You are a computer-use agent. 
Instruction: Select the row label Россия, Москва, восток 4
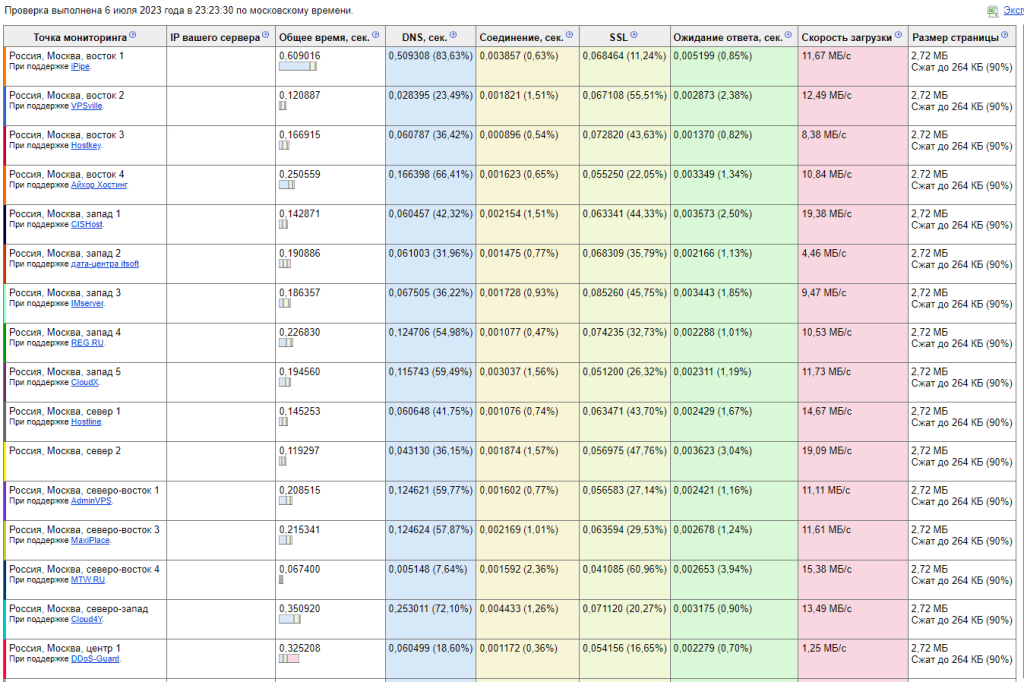click(x=67, y=174)
